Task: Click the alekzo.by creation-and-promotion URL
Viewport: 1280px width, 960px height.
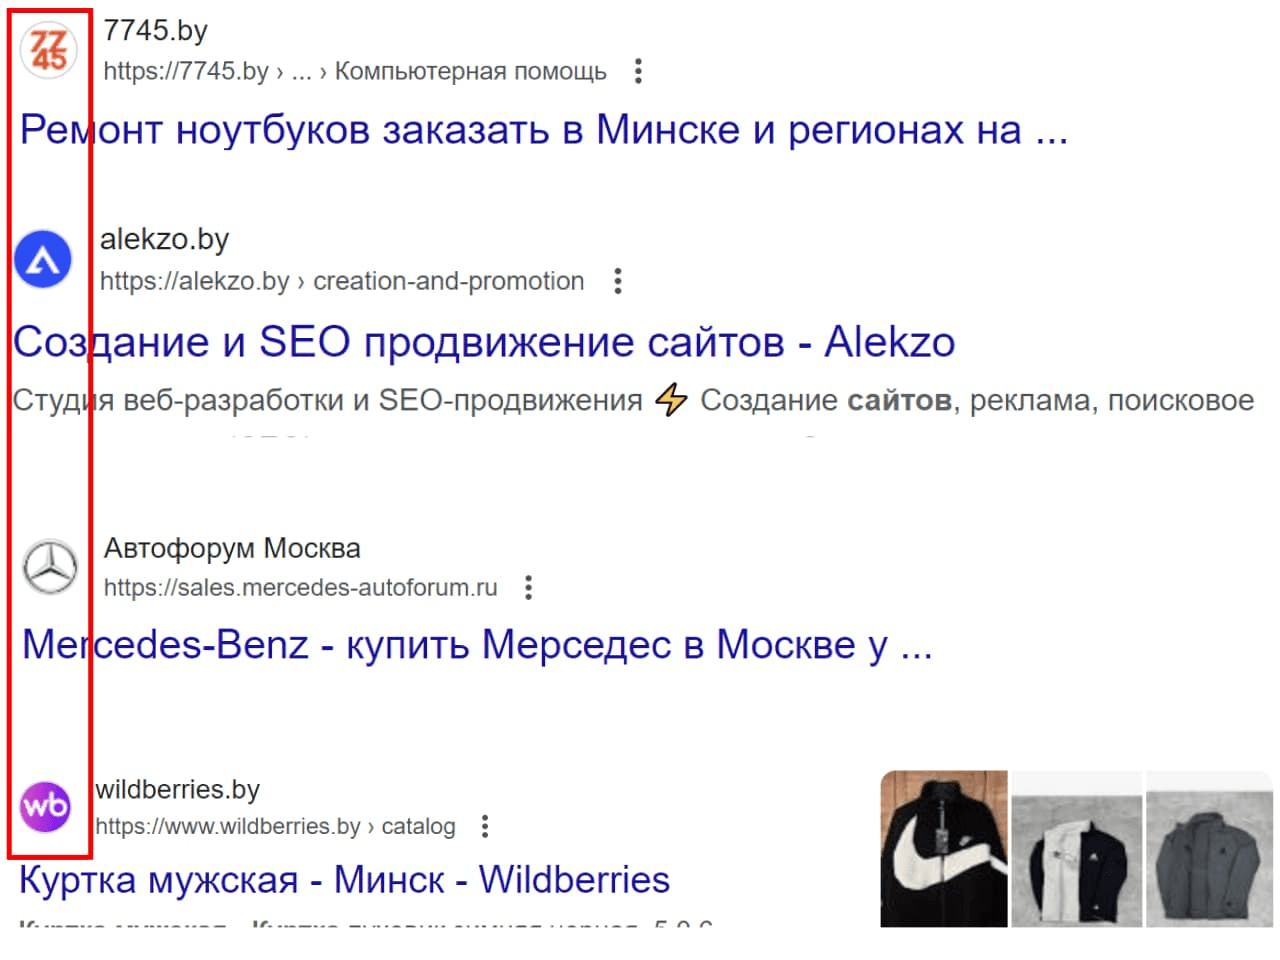Action: point(342,281)
